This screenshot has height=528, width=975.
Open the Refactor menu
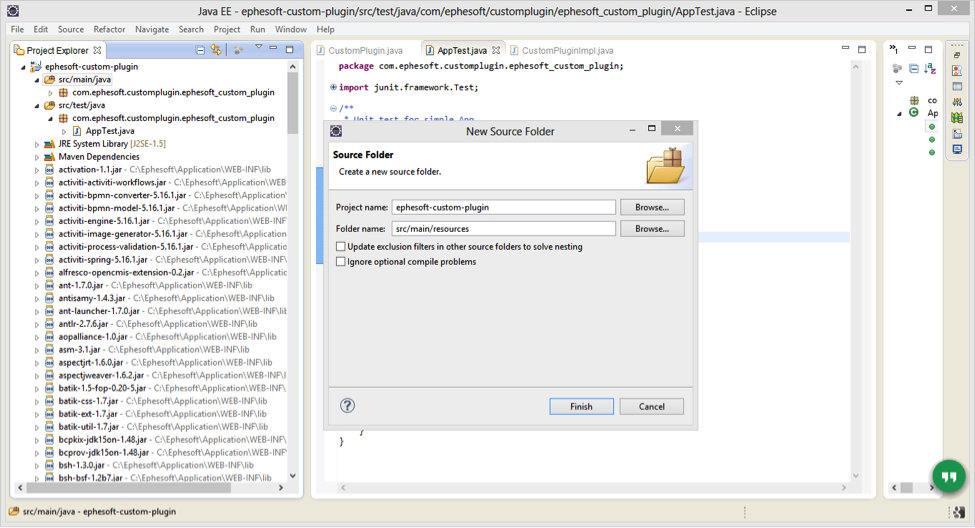[109, 29]
